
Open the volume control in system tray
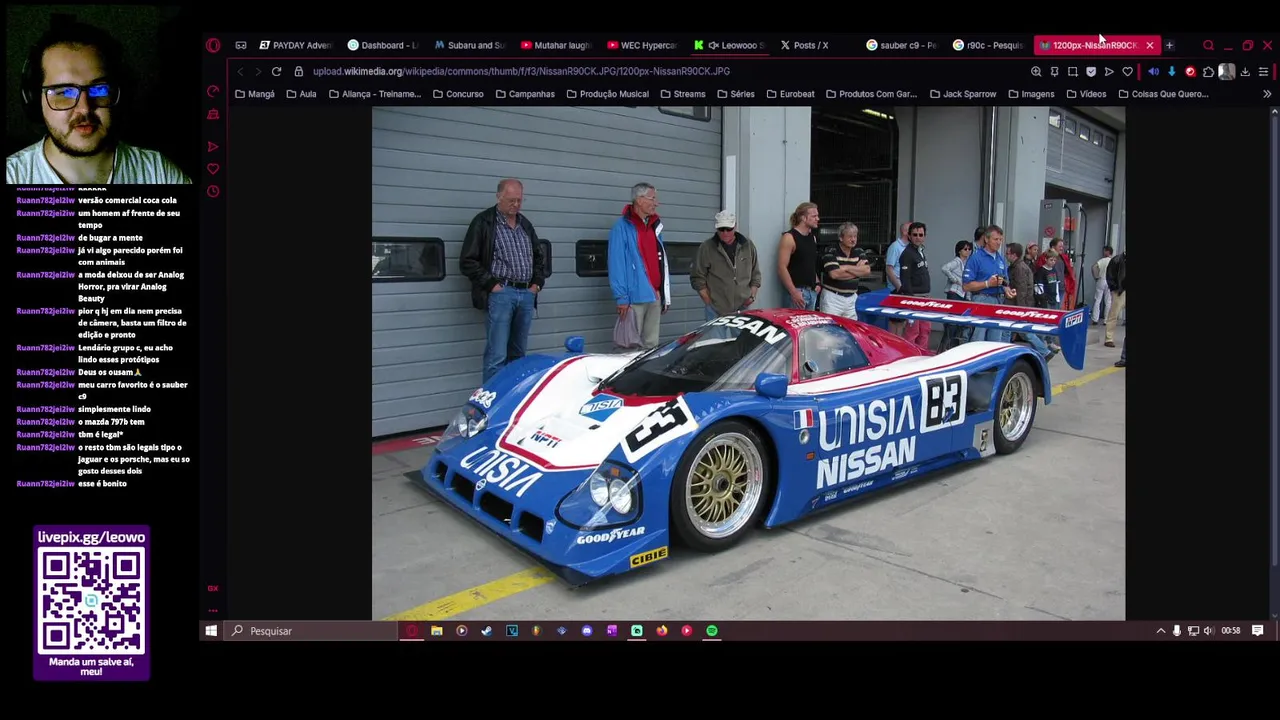(x=1209, y=631)
